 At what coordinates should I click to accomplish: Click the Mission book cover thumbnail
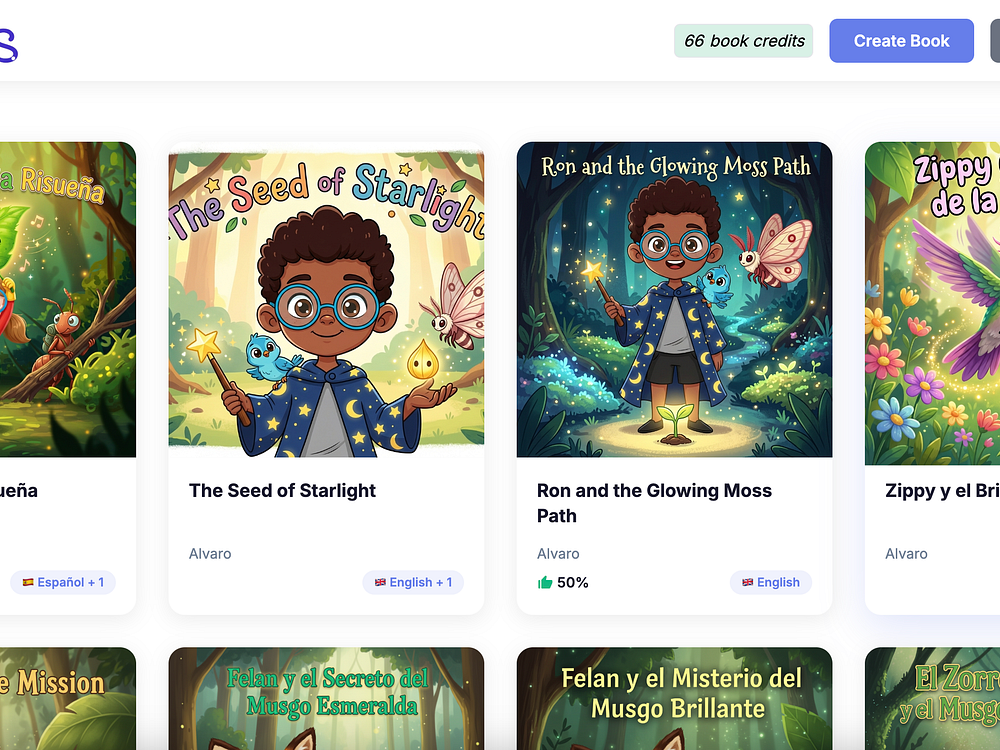click(68, 698)
